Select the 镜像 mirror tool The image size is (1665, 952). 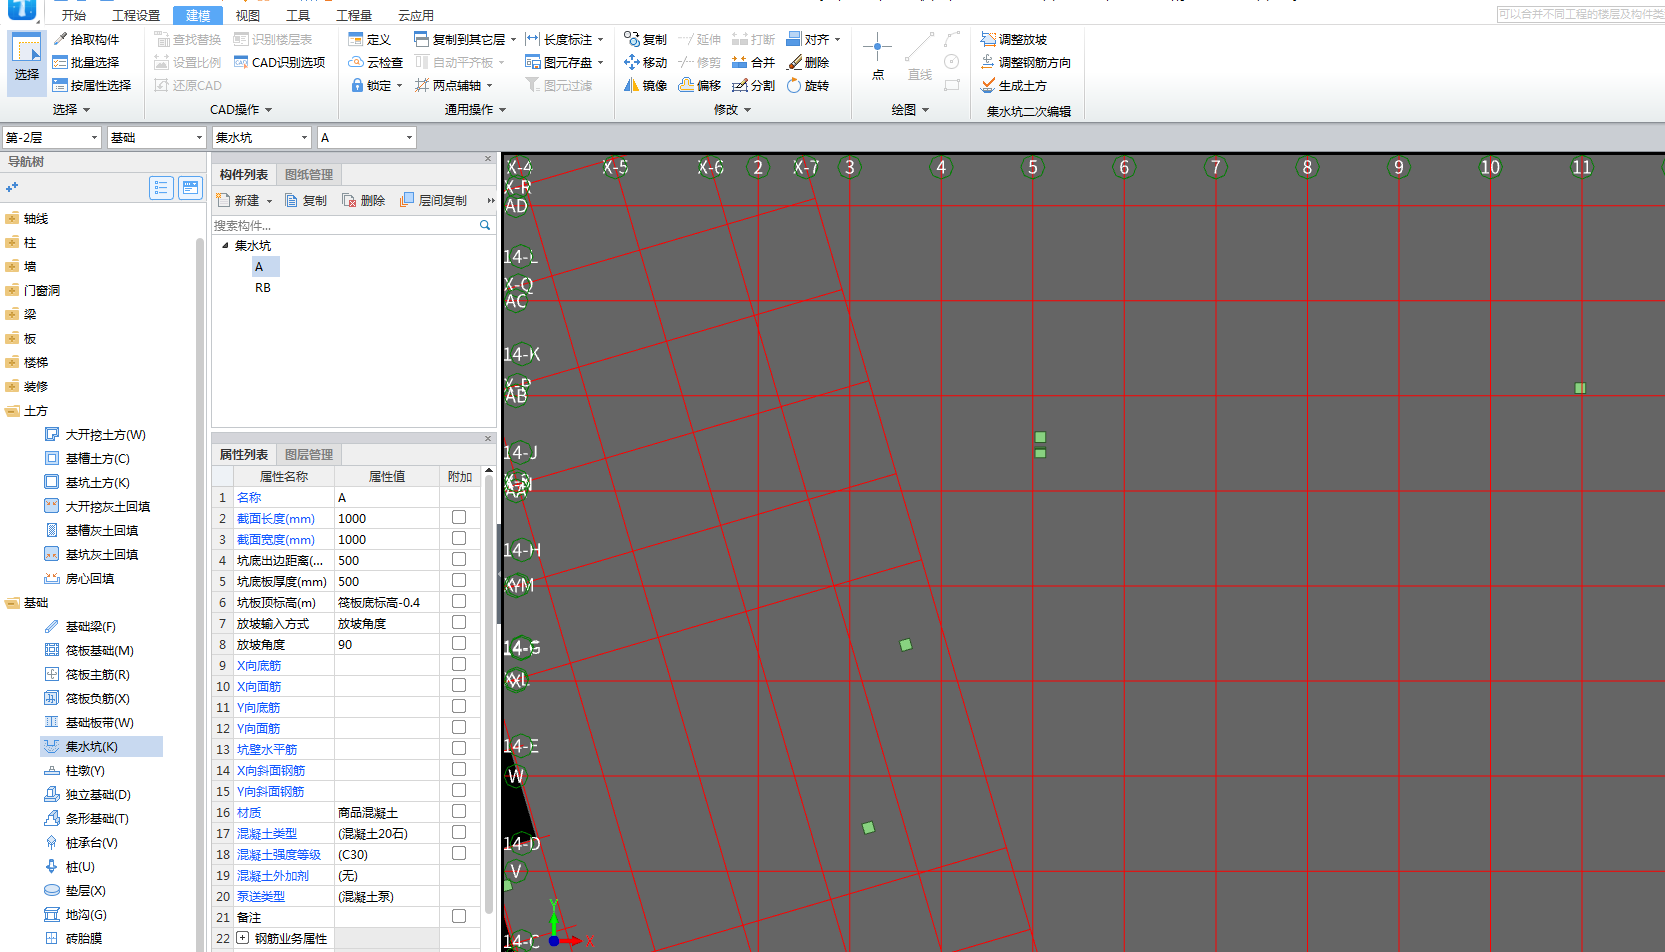coord(645,85)
